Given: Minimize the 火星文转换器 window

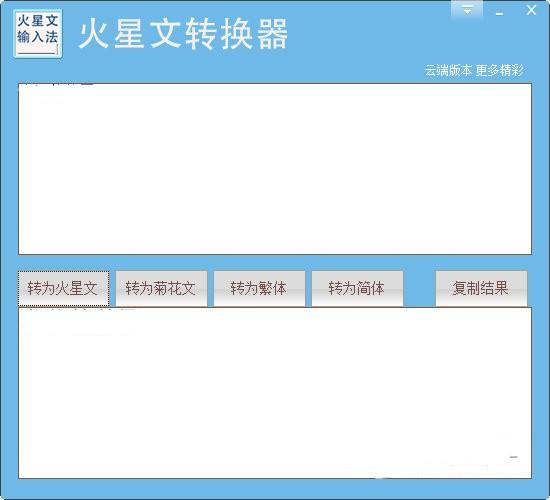Looking at the screenshot, I should point(499,12).
